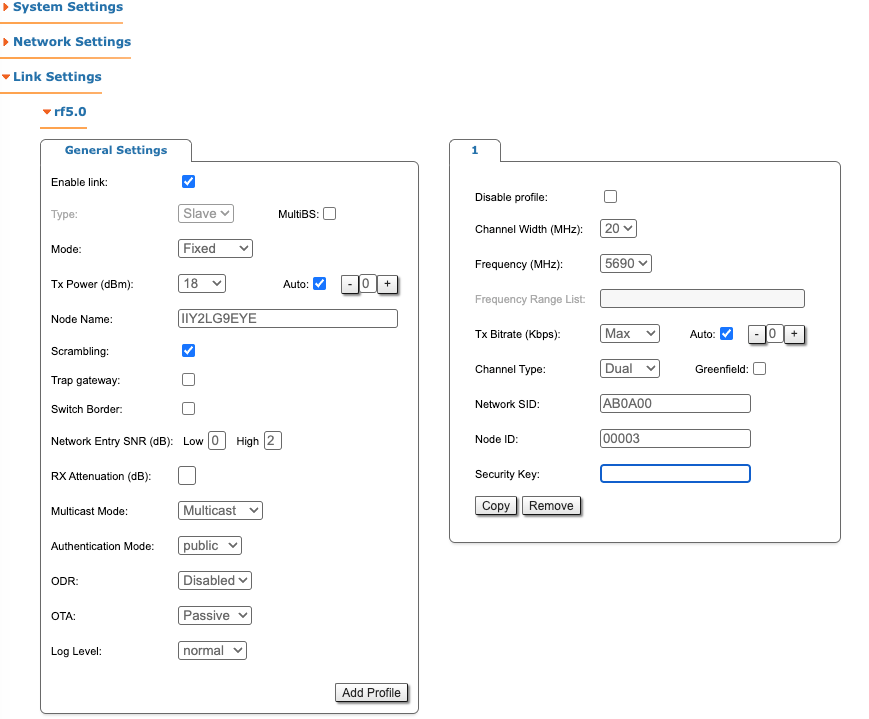Screen dimensions: 869x719
Task: Open the Multicast Mode dropdown
Action: pos(221,511)
